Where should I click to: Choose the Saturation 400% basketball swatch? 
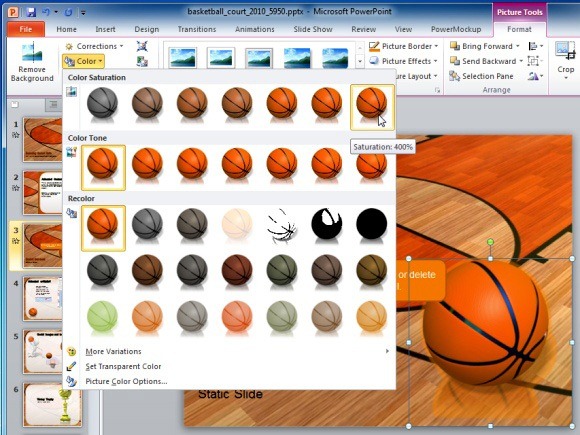pyautogui.click(x=372, y=107)
